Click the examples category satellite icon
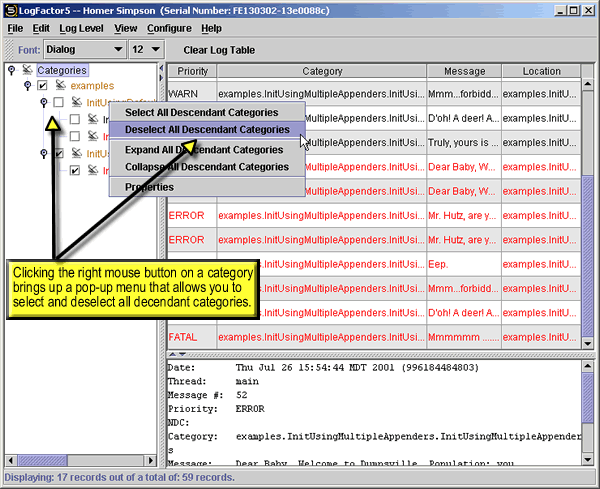Viewport: 600px width, 489px height. 59,87
